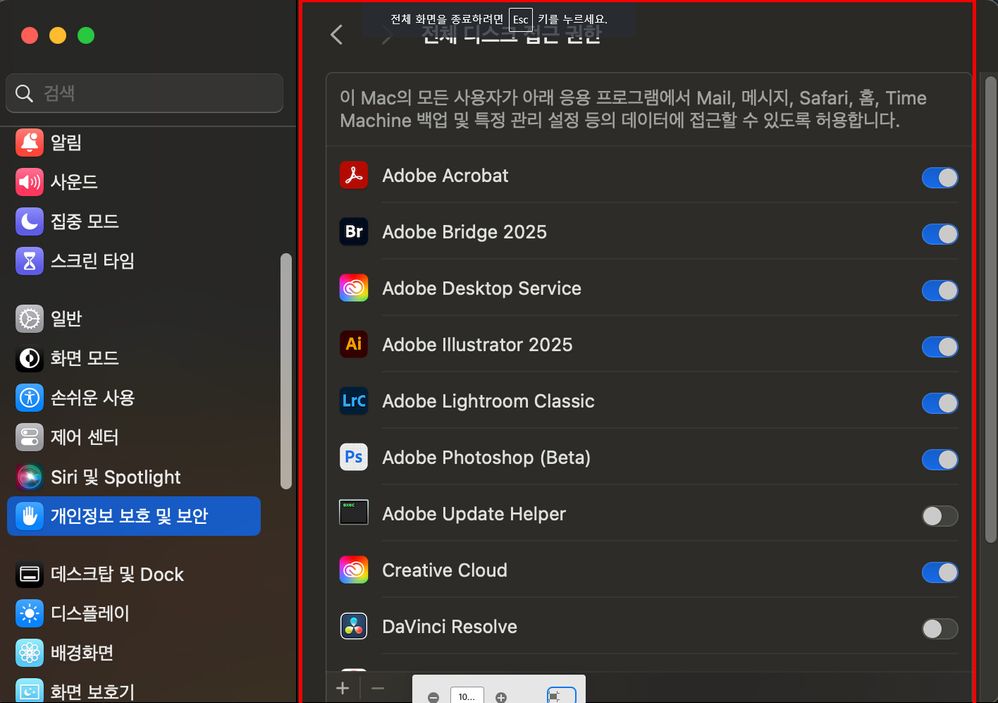Click the Adobe Desktop Service icon
The image size is (998, 703).
[x=353, y=288]
